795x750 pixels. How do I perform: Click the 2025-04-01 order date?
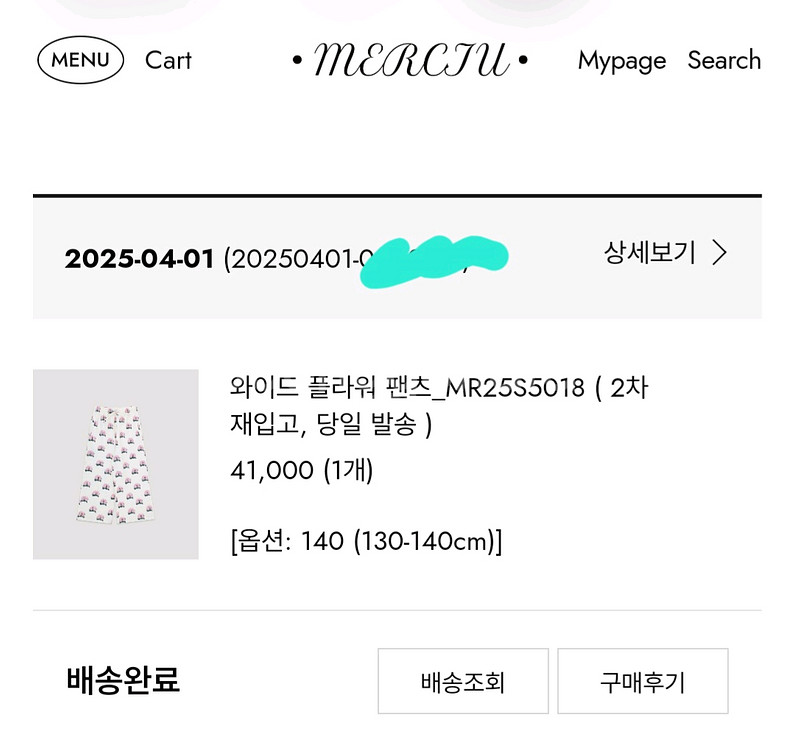[140, 259]
